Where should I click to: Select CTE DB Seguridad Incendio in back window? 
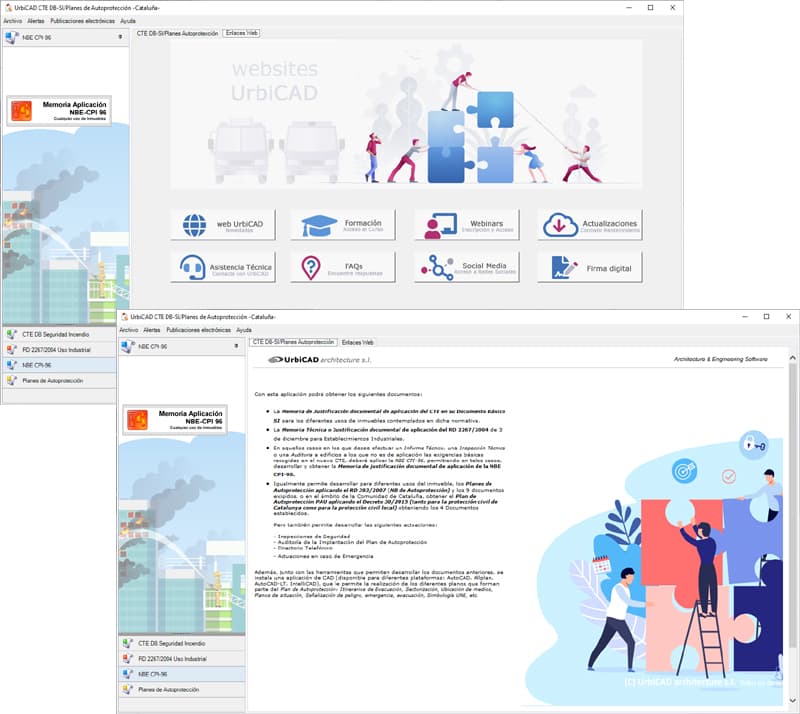59,334
